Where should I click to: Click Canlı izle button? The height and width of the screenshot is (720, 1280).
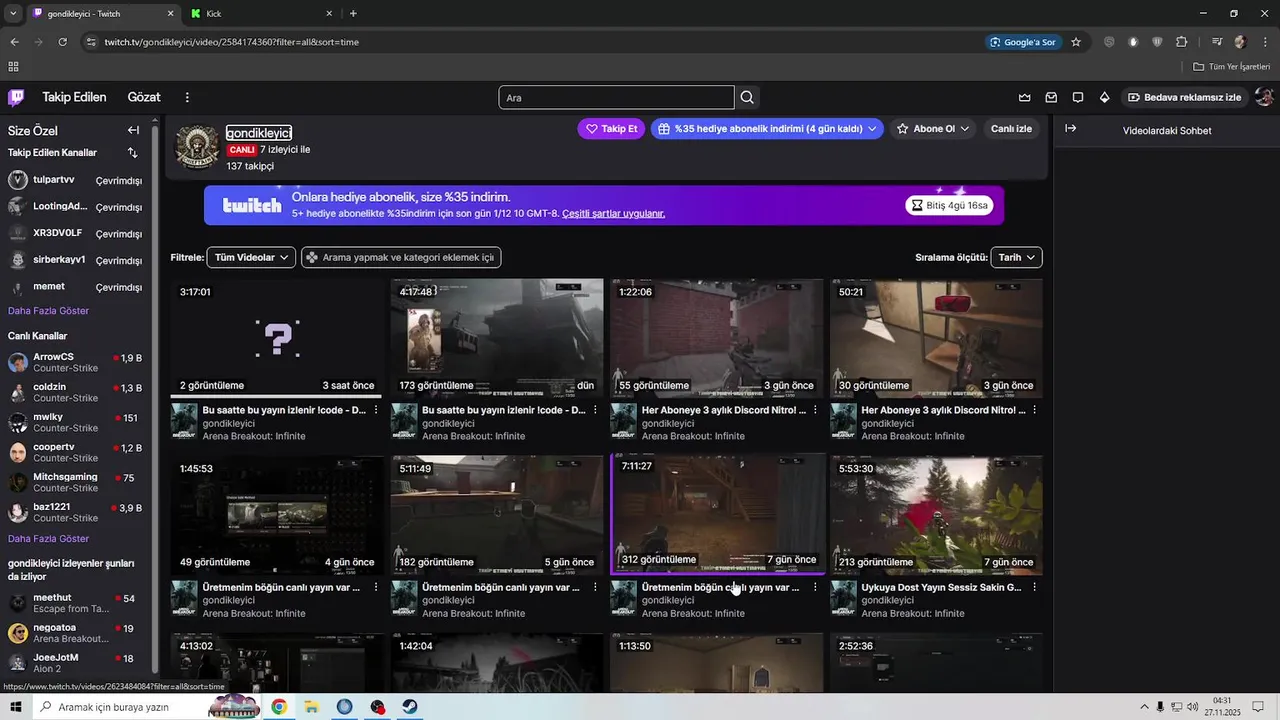click(x=1011, y=129)
